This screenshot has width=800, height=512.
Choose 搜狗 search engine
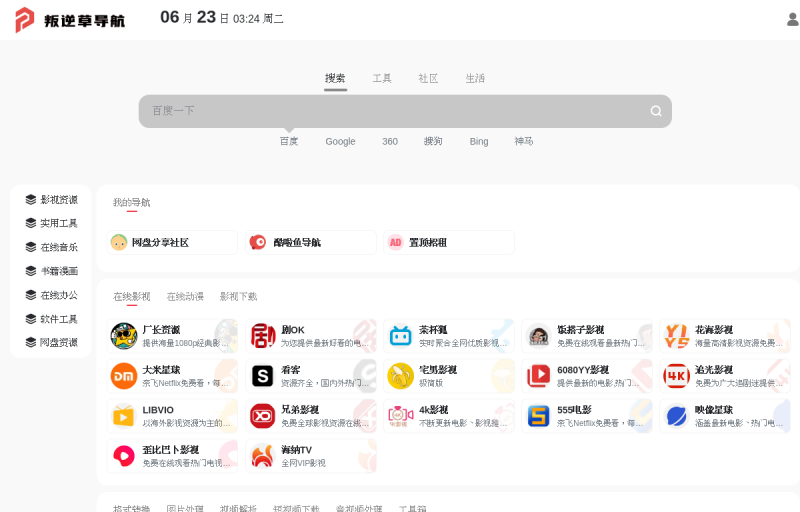tap(433, 141)
